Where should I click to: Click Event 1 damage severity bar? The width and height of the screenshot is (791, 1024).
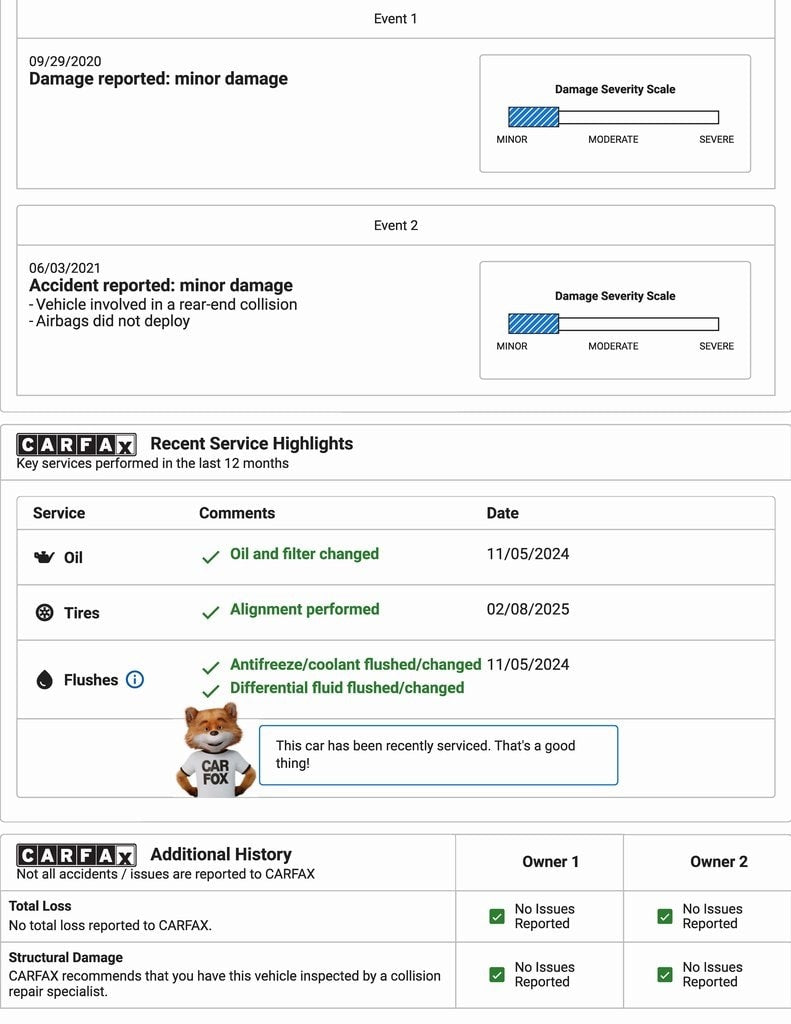pyautogui.click(x=613, y=117)
